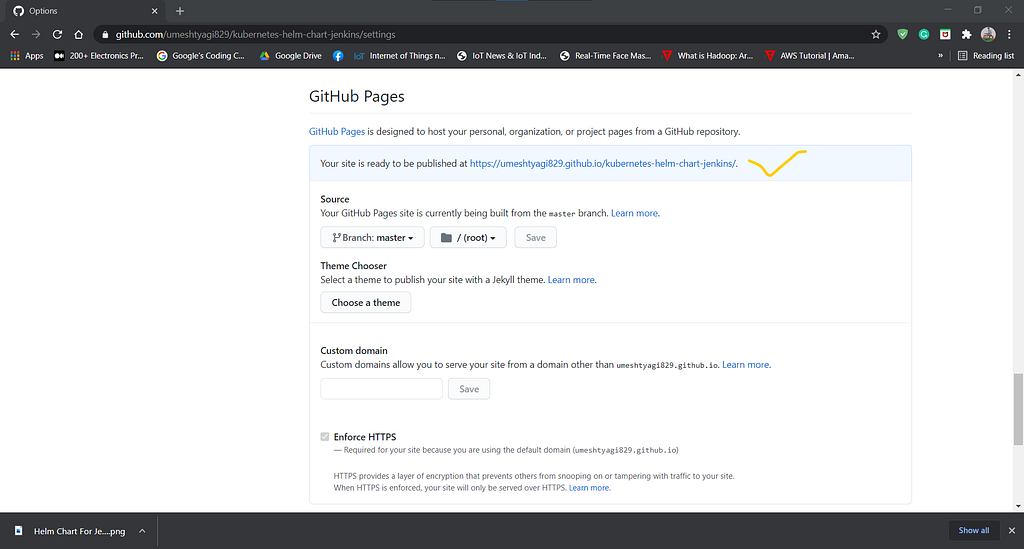
Task: Open the Internet of Things n... bookmark
Action: tap(400, 56)
